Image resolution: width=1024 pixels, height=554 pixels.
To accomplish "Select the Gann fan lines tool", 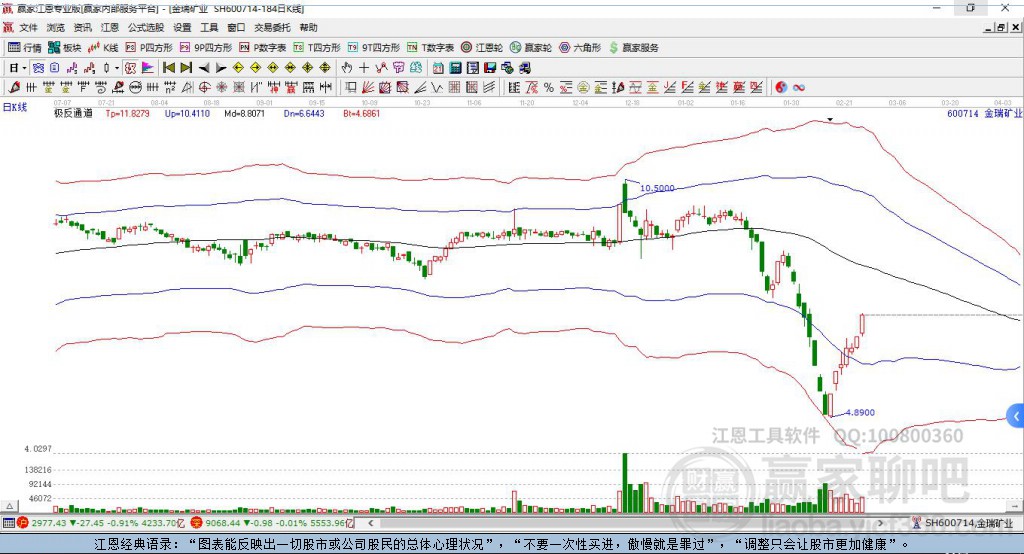I will pos(368,88).
